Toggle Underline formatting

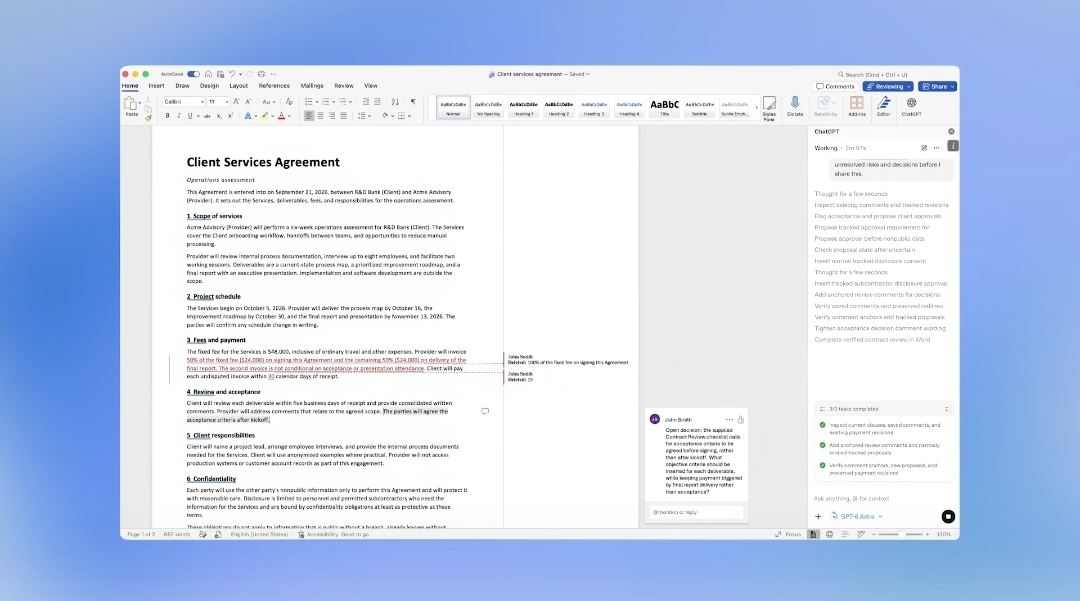point(190,116)
